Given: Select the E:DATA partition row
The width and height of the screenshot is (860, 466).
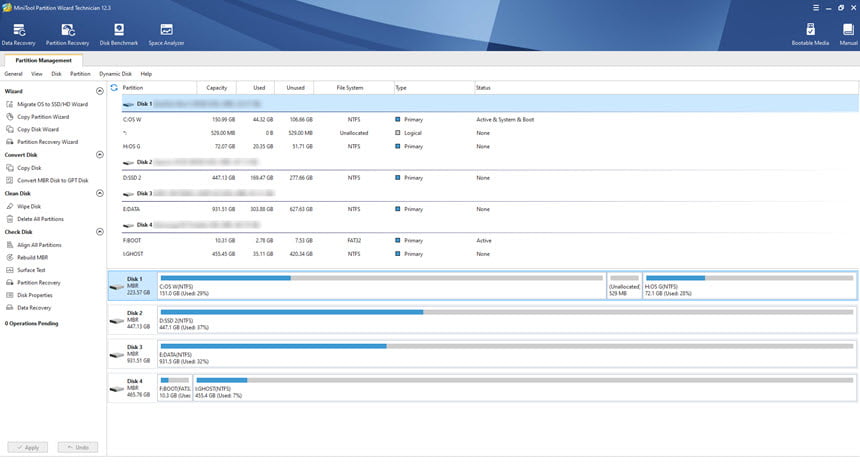Looking at the screenshot, I should point(490,209).
